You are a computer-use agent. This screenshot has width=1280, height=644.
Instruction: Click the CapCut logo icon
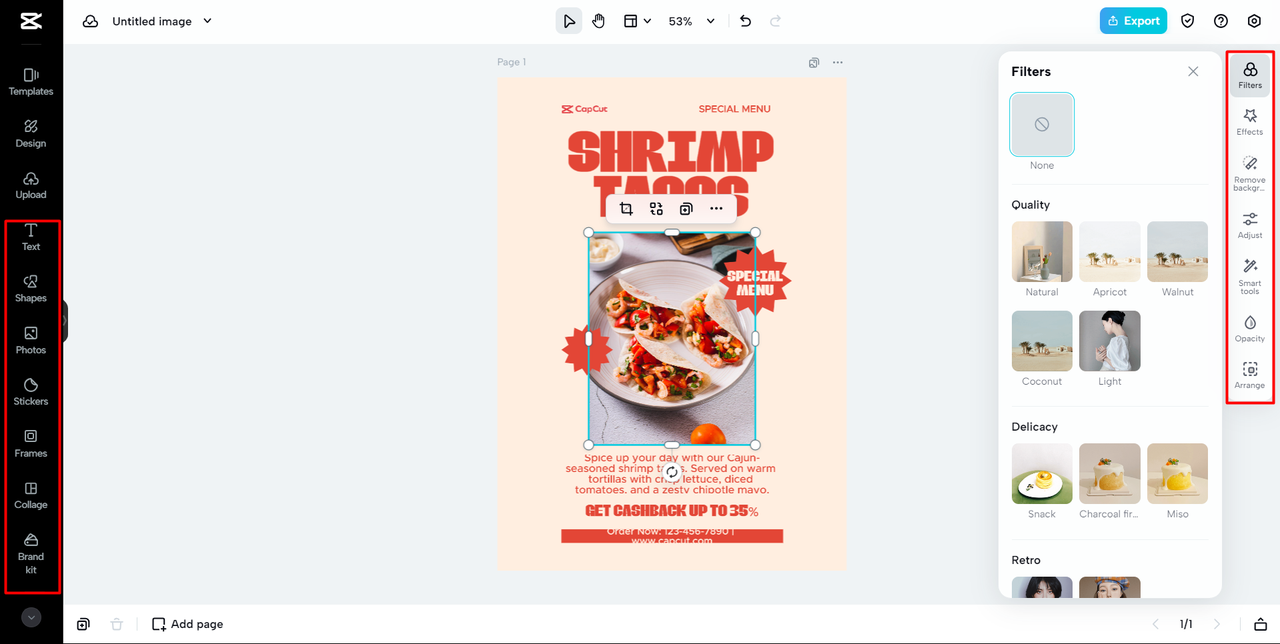click(x=31, y=21)
